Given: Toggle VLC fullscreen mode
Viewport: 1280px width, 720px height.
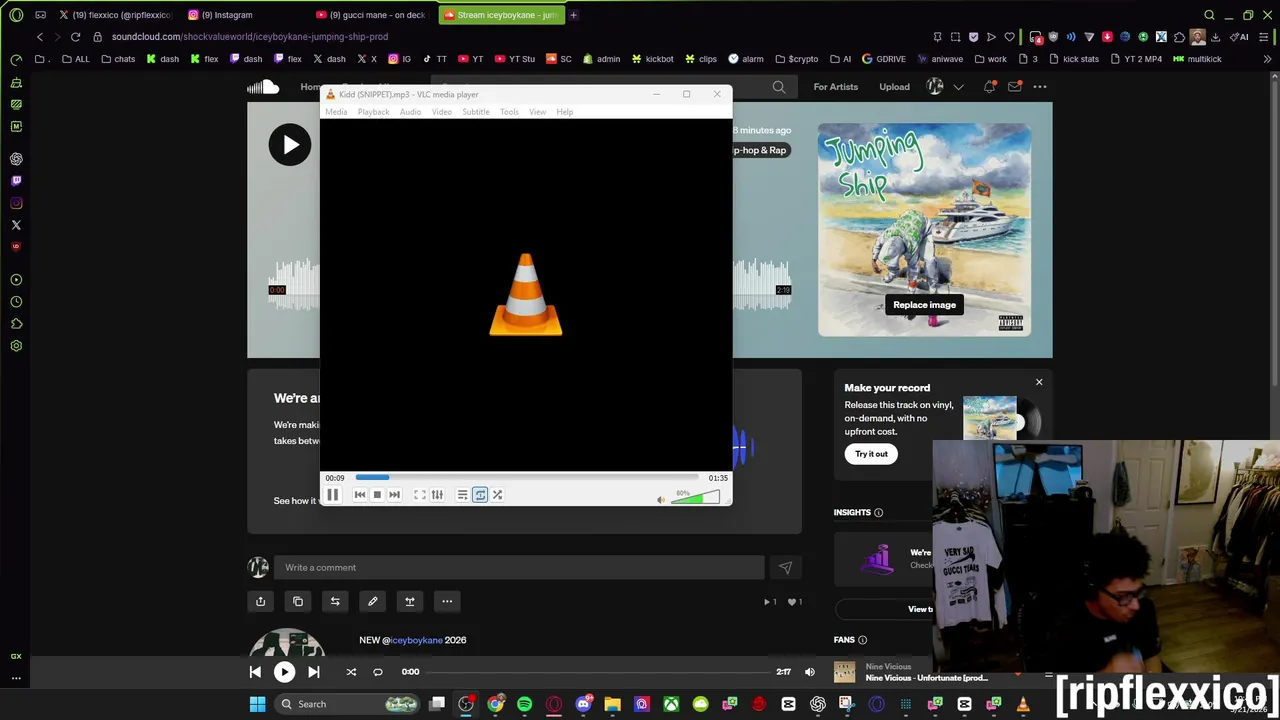Looking at the screenshot, I should [420, 495].
